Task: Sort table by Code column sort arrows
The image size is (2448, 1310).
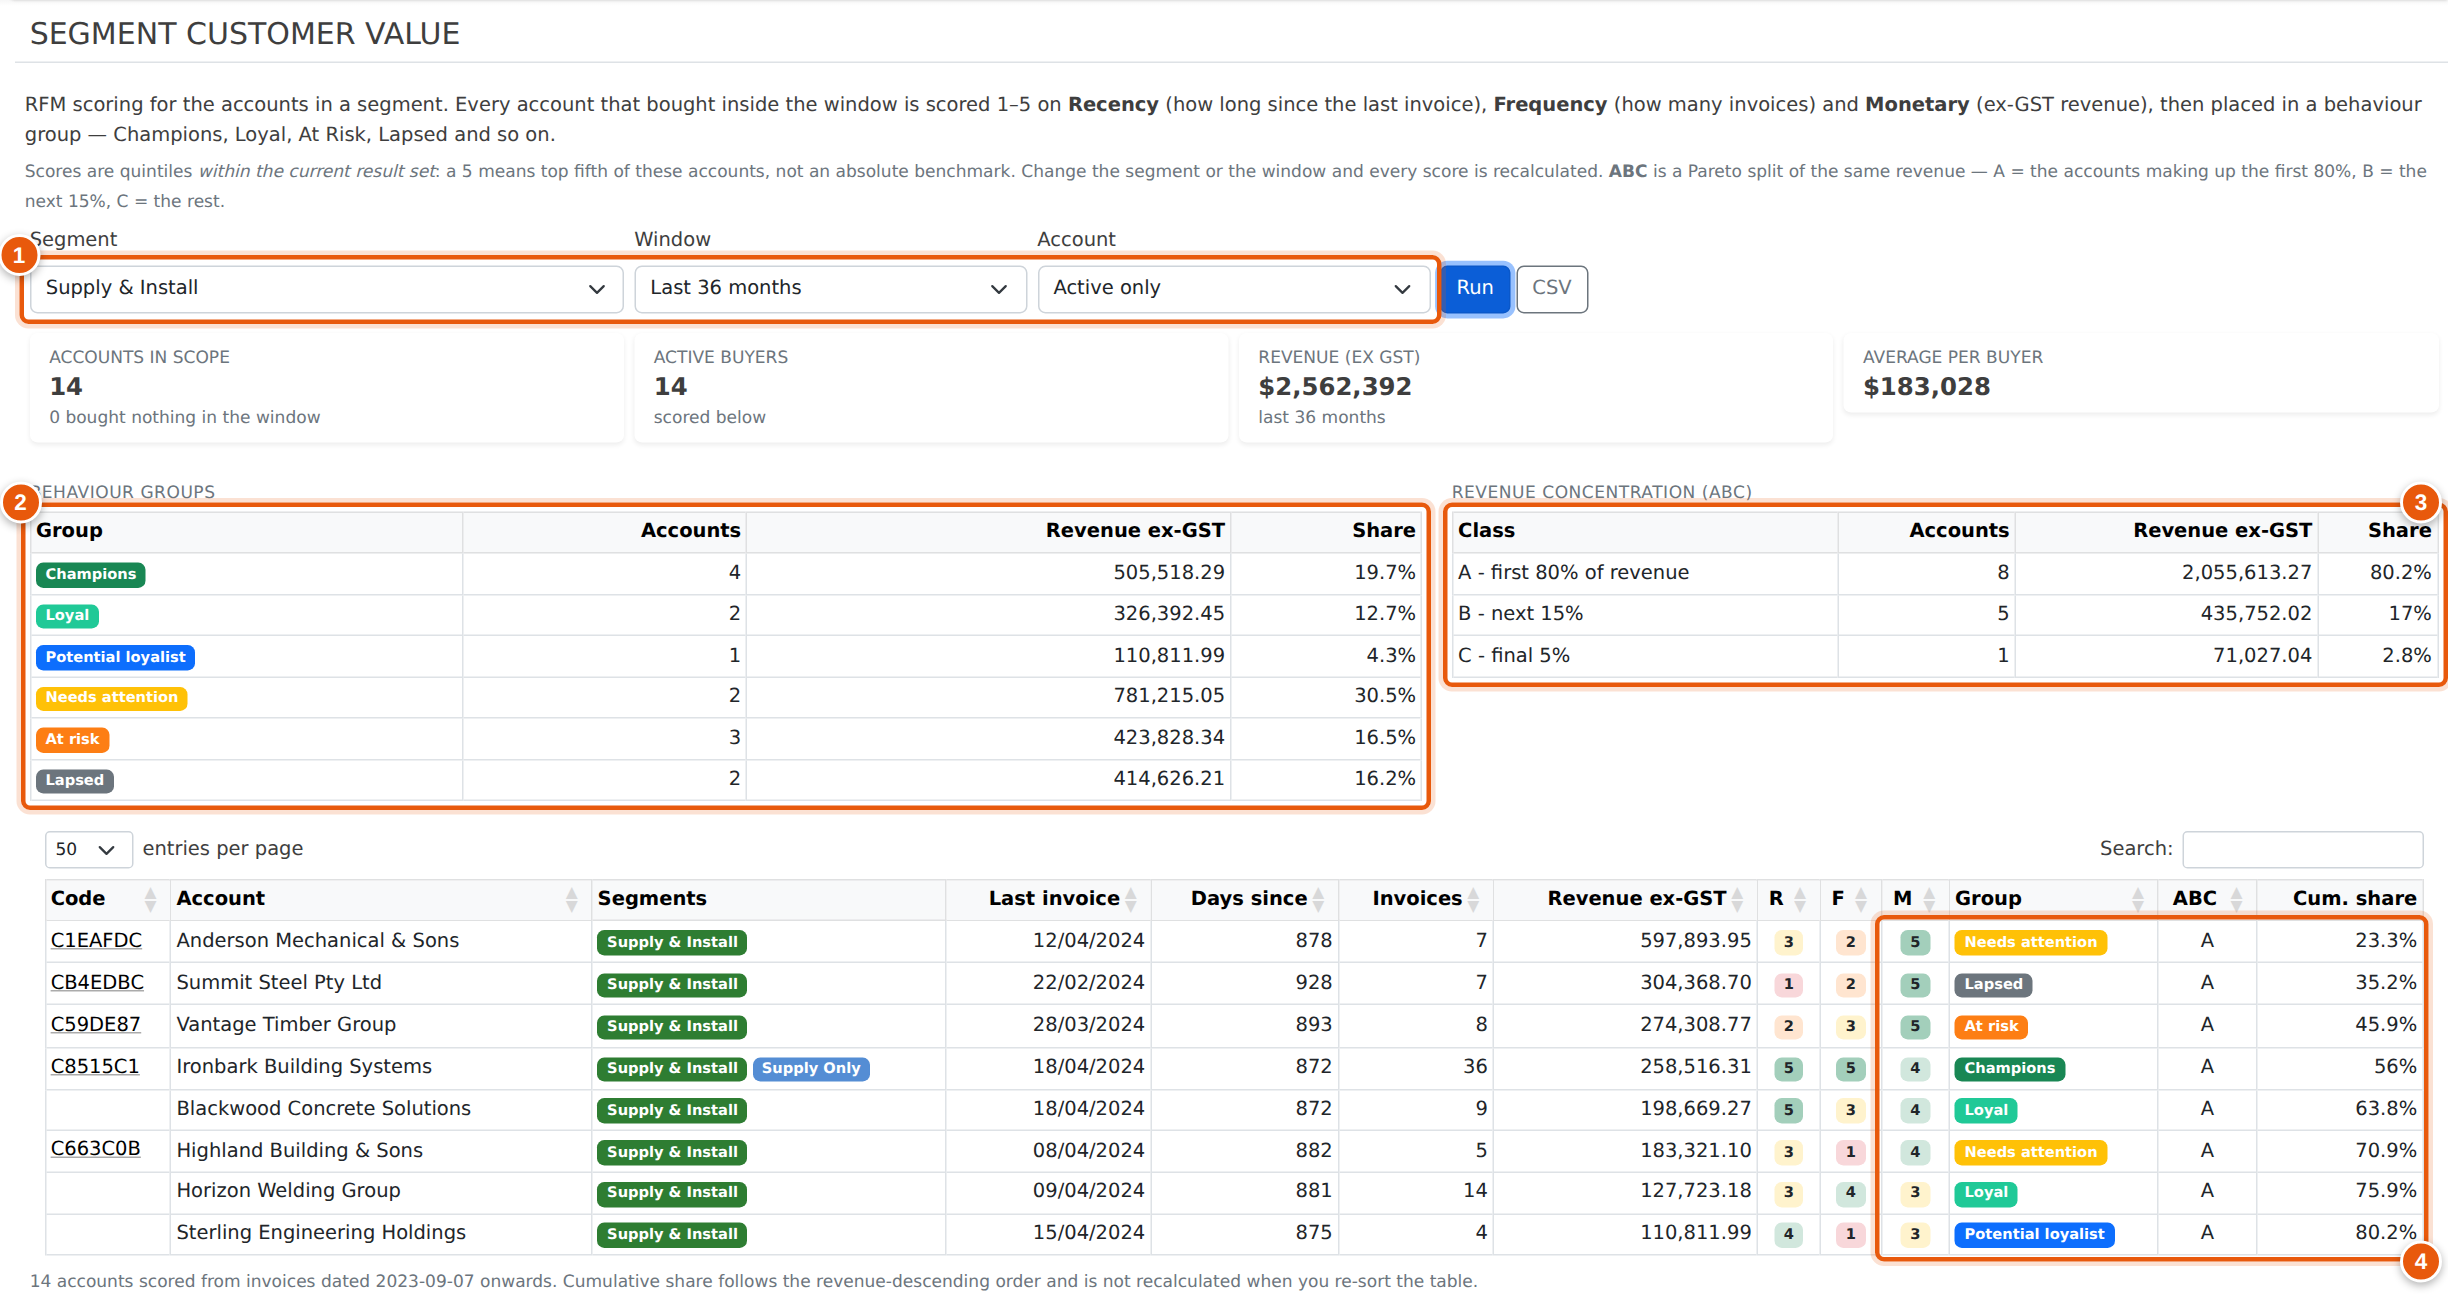Action: (x=150, y=899)
